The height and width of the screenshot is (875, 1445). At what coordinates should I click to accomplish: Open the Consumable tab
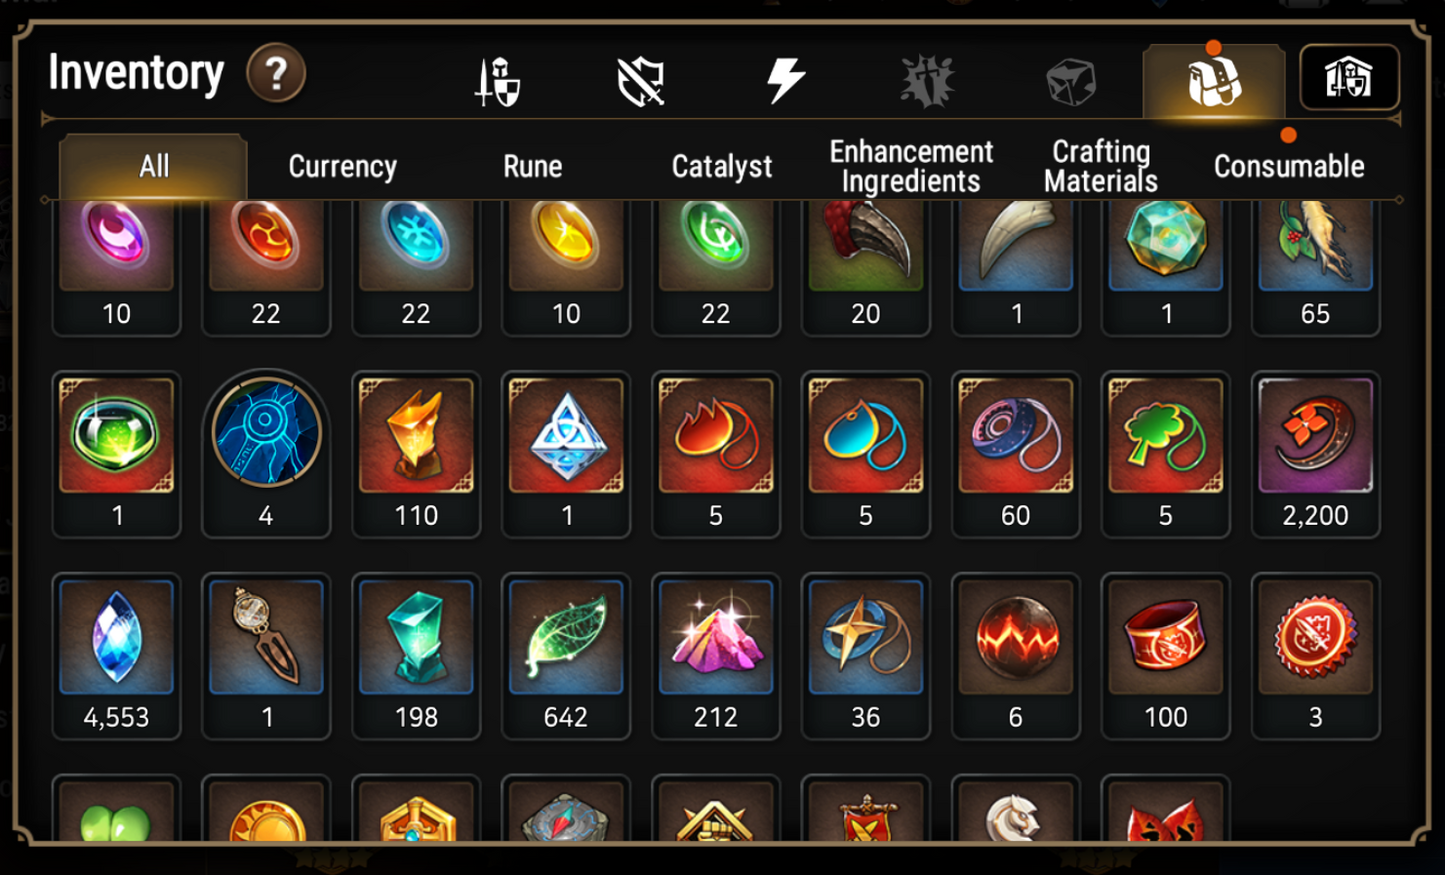[1289, 166]
